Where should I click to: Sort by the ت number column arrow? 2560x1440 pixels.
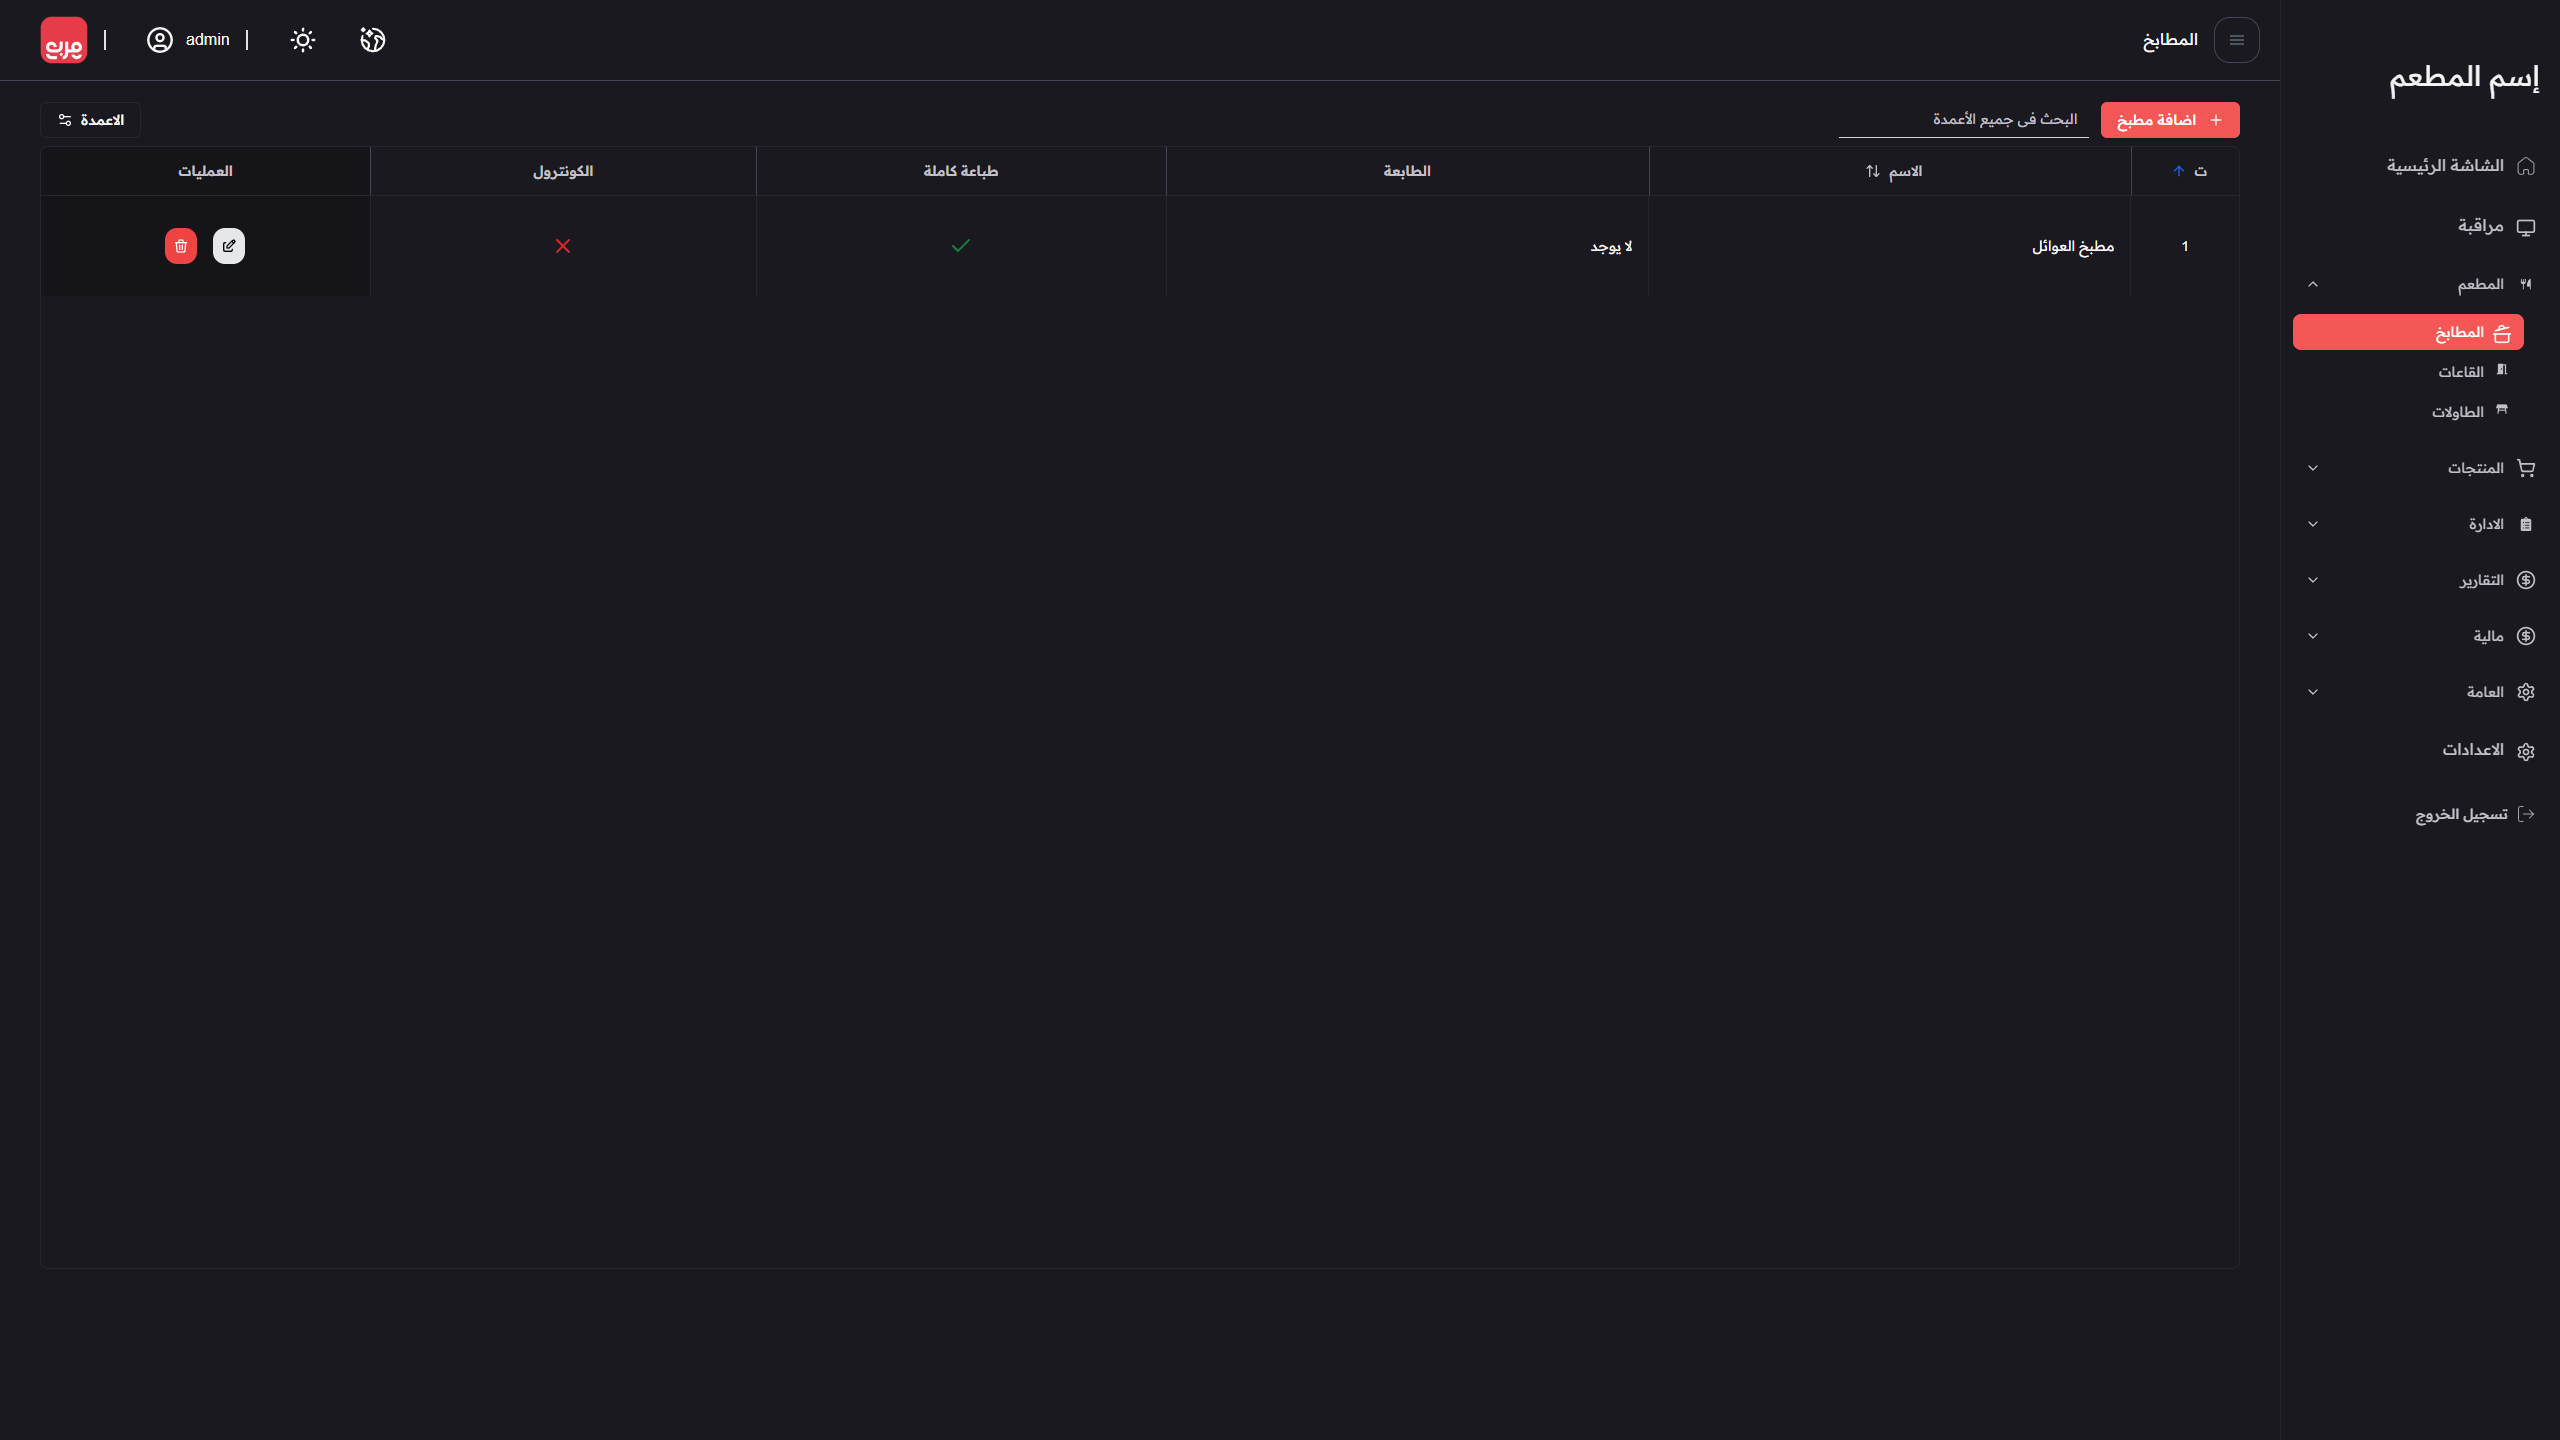click(x=2178, y=171)
